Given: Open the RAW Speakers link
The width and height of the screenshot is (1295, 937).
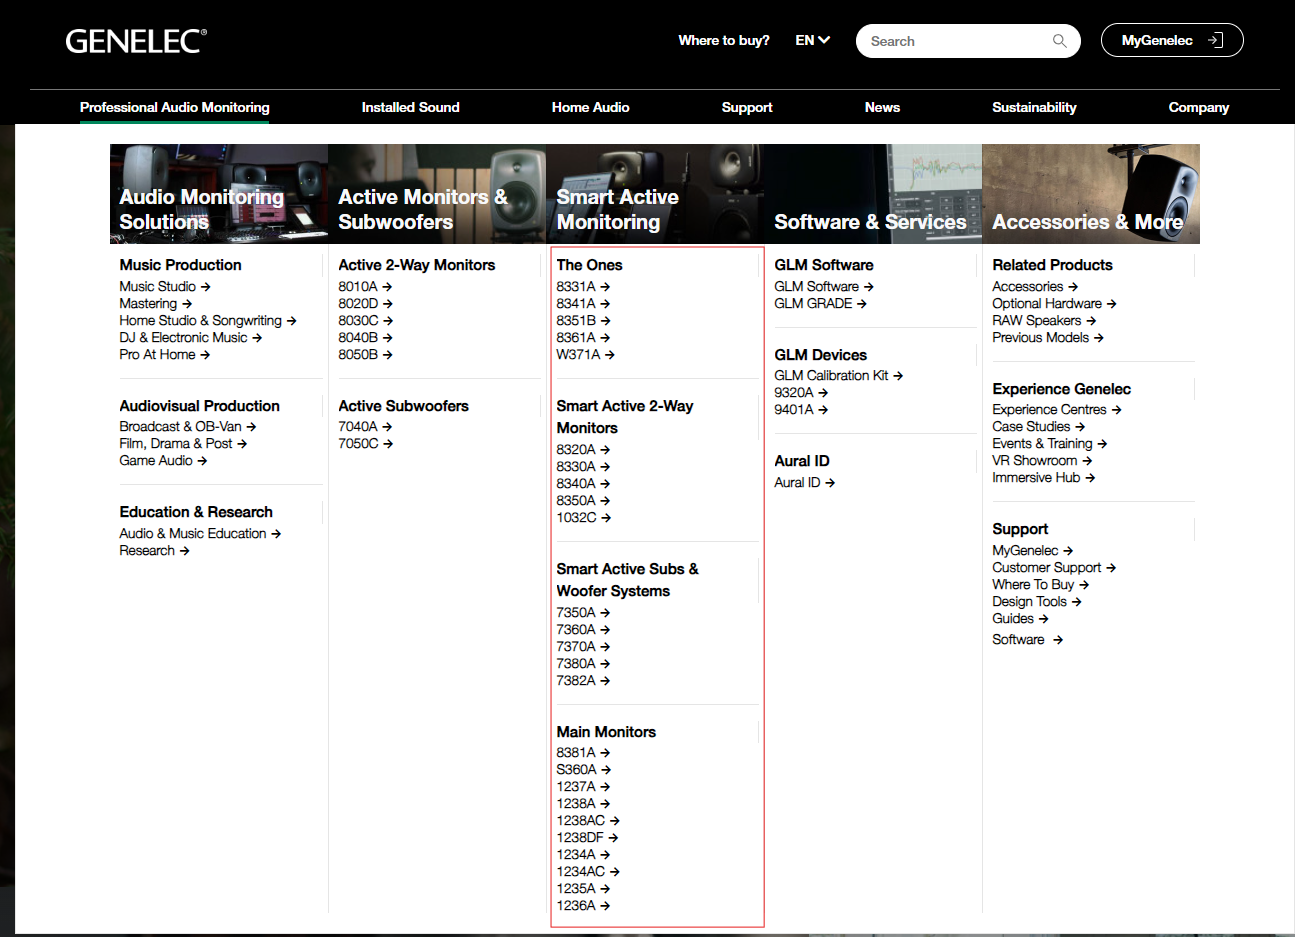Looking at the screenshot, I should [1044, 320].
